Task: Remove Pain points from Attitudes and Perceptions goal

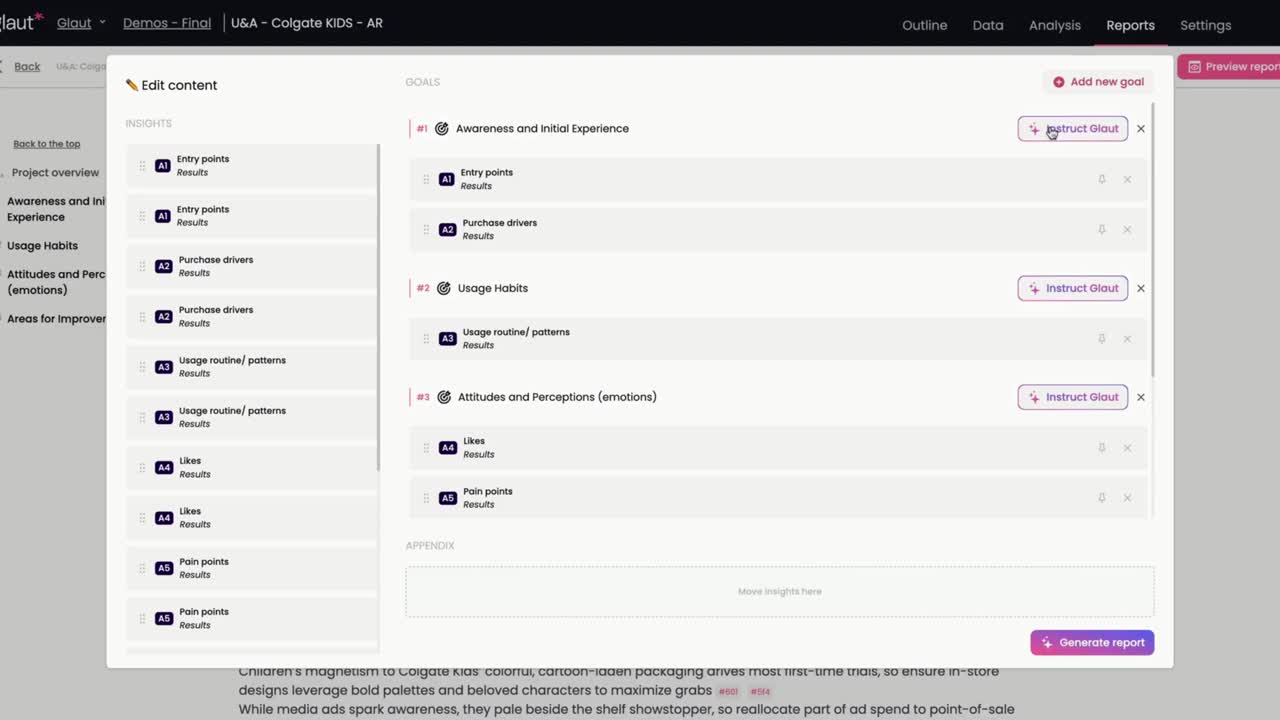Action: 1127,497
